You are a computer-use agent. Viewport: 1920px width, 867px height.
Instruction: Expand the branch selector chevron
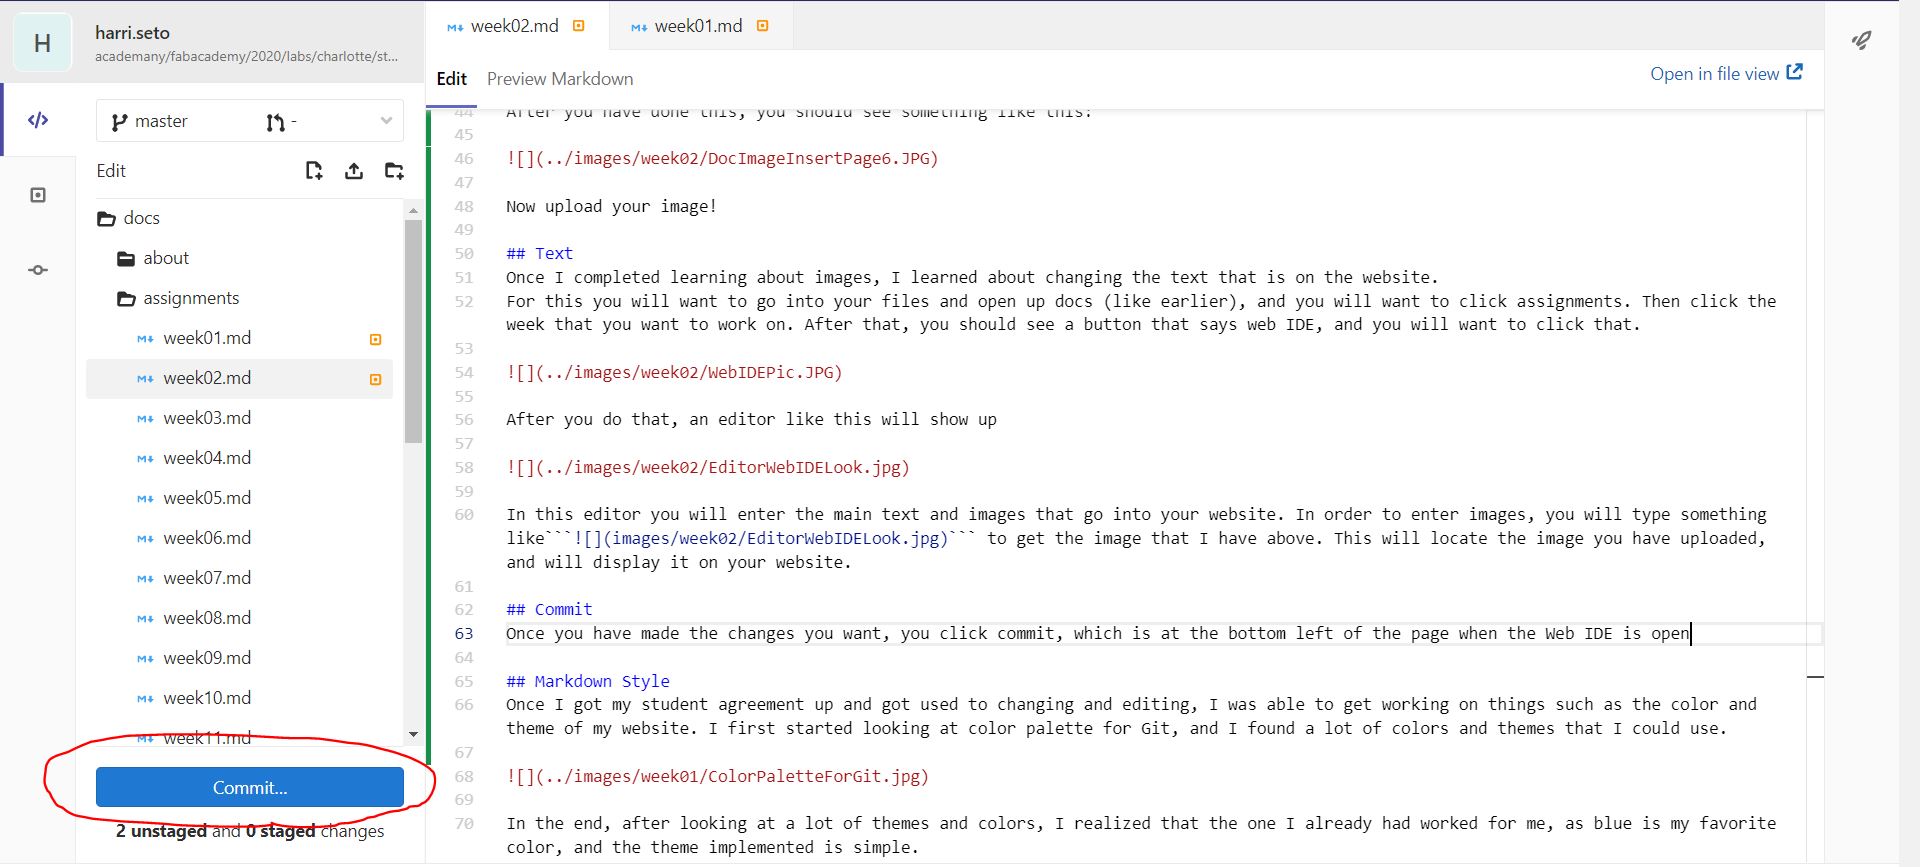386,121
